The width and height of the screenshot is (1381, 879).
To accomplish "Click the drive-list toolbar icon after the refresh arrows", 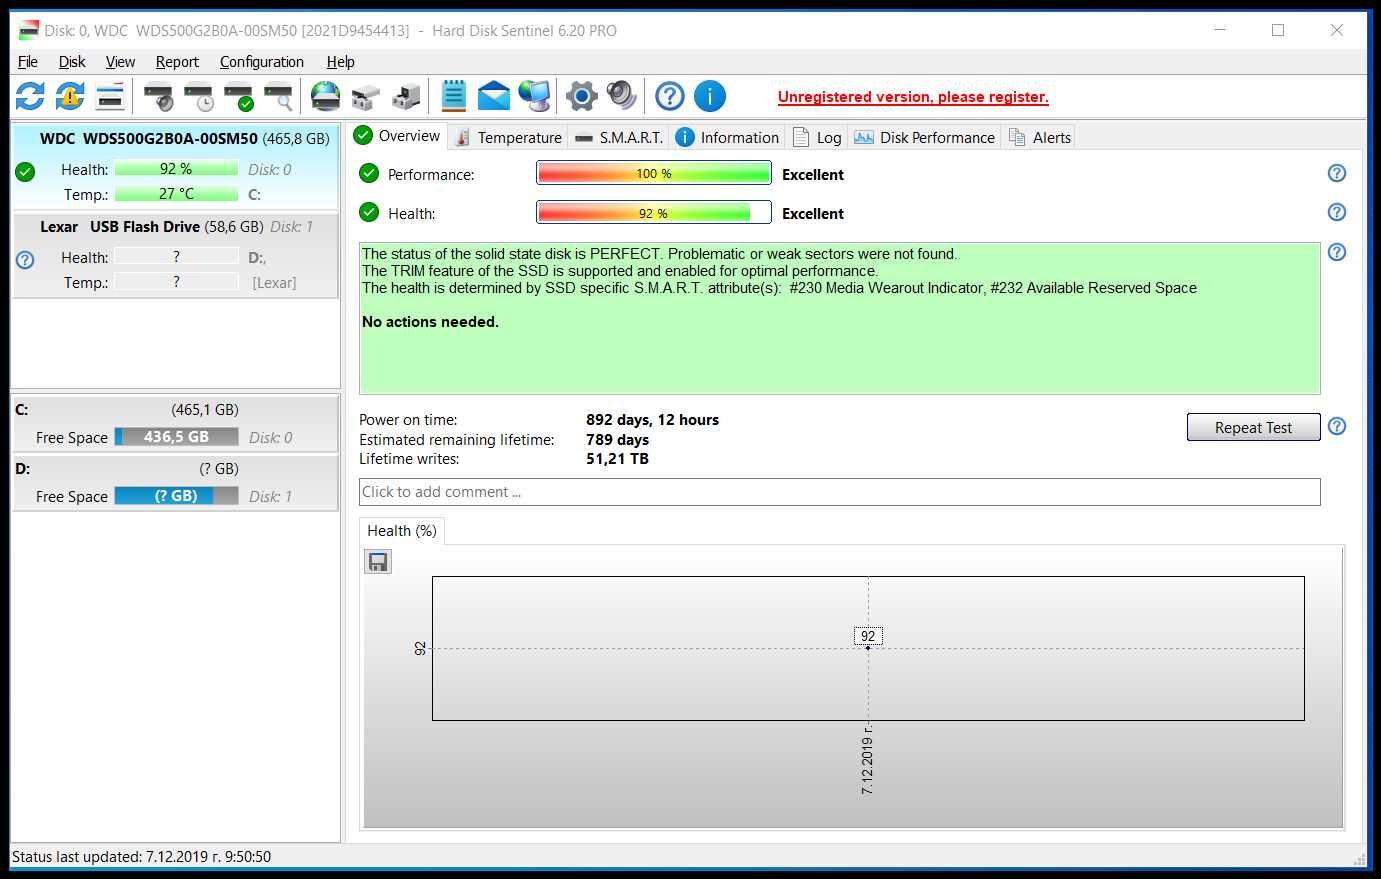I will 110,96.
